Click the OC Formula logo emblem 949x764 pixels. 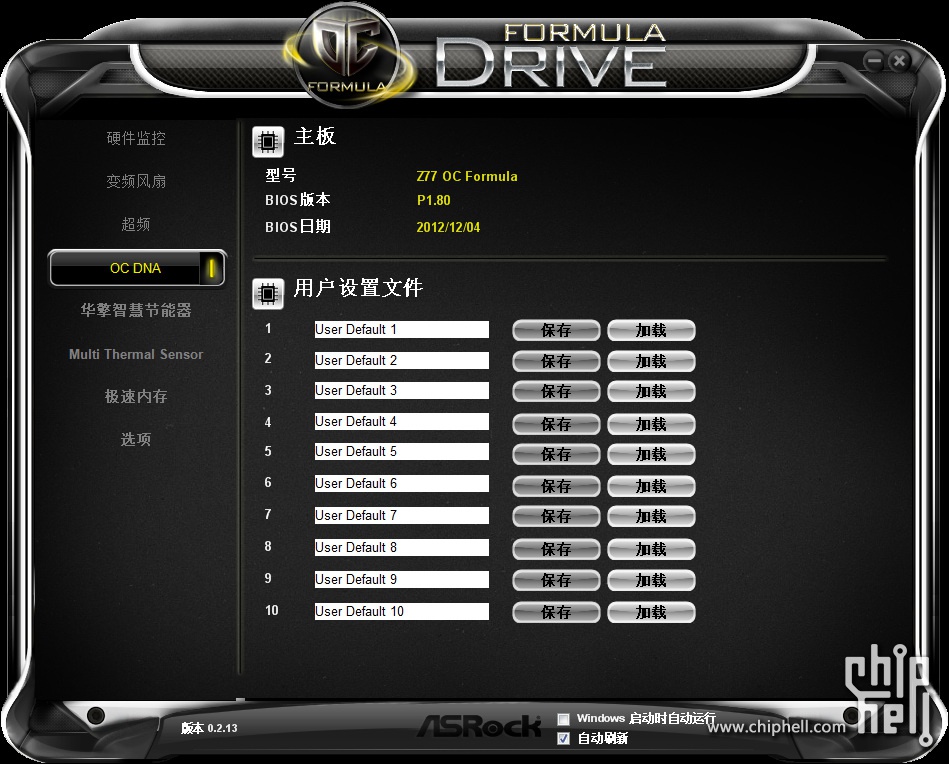[x=349, y=56]
